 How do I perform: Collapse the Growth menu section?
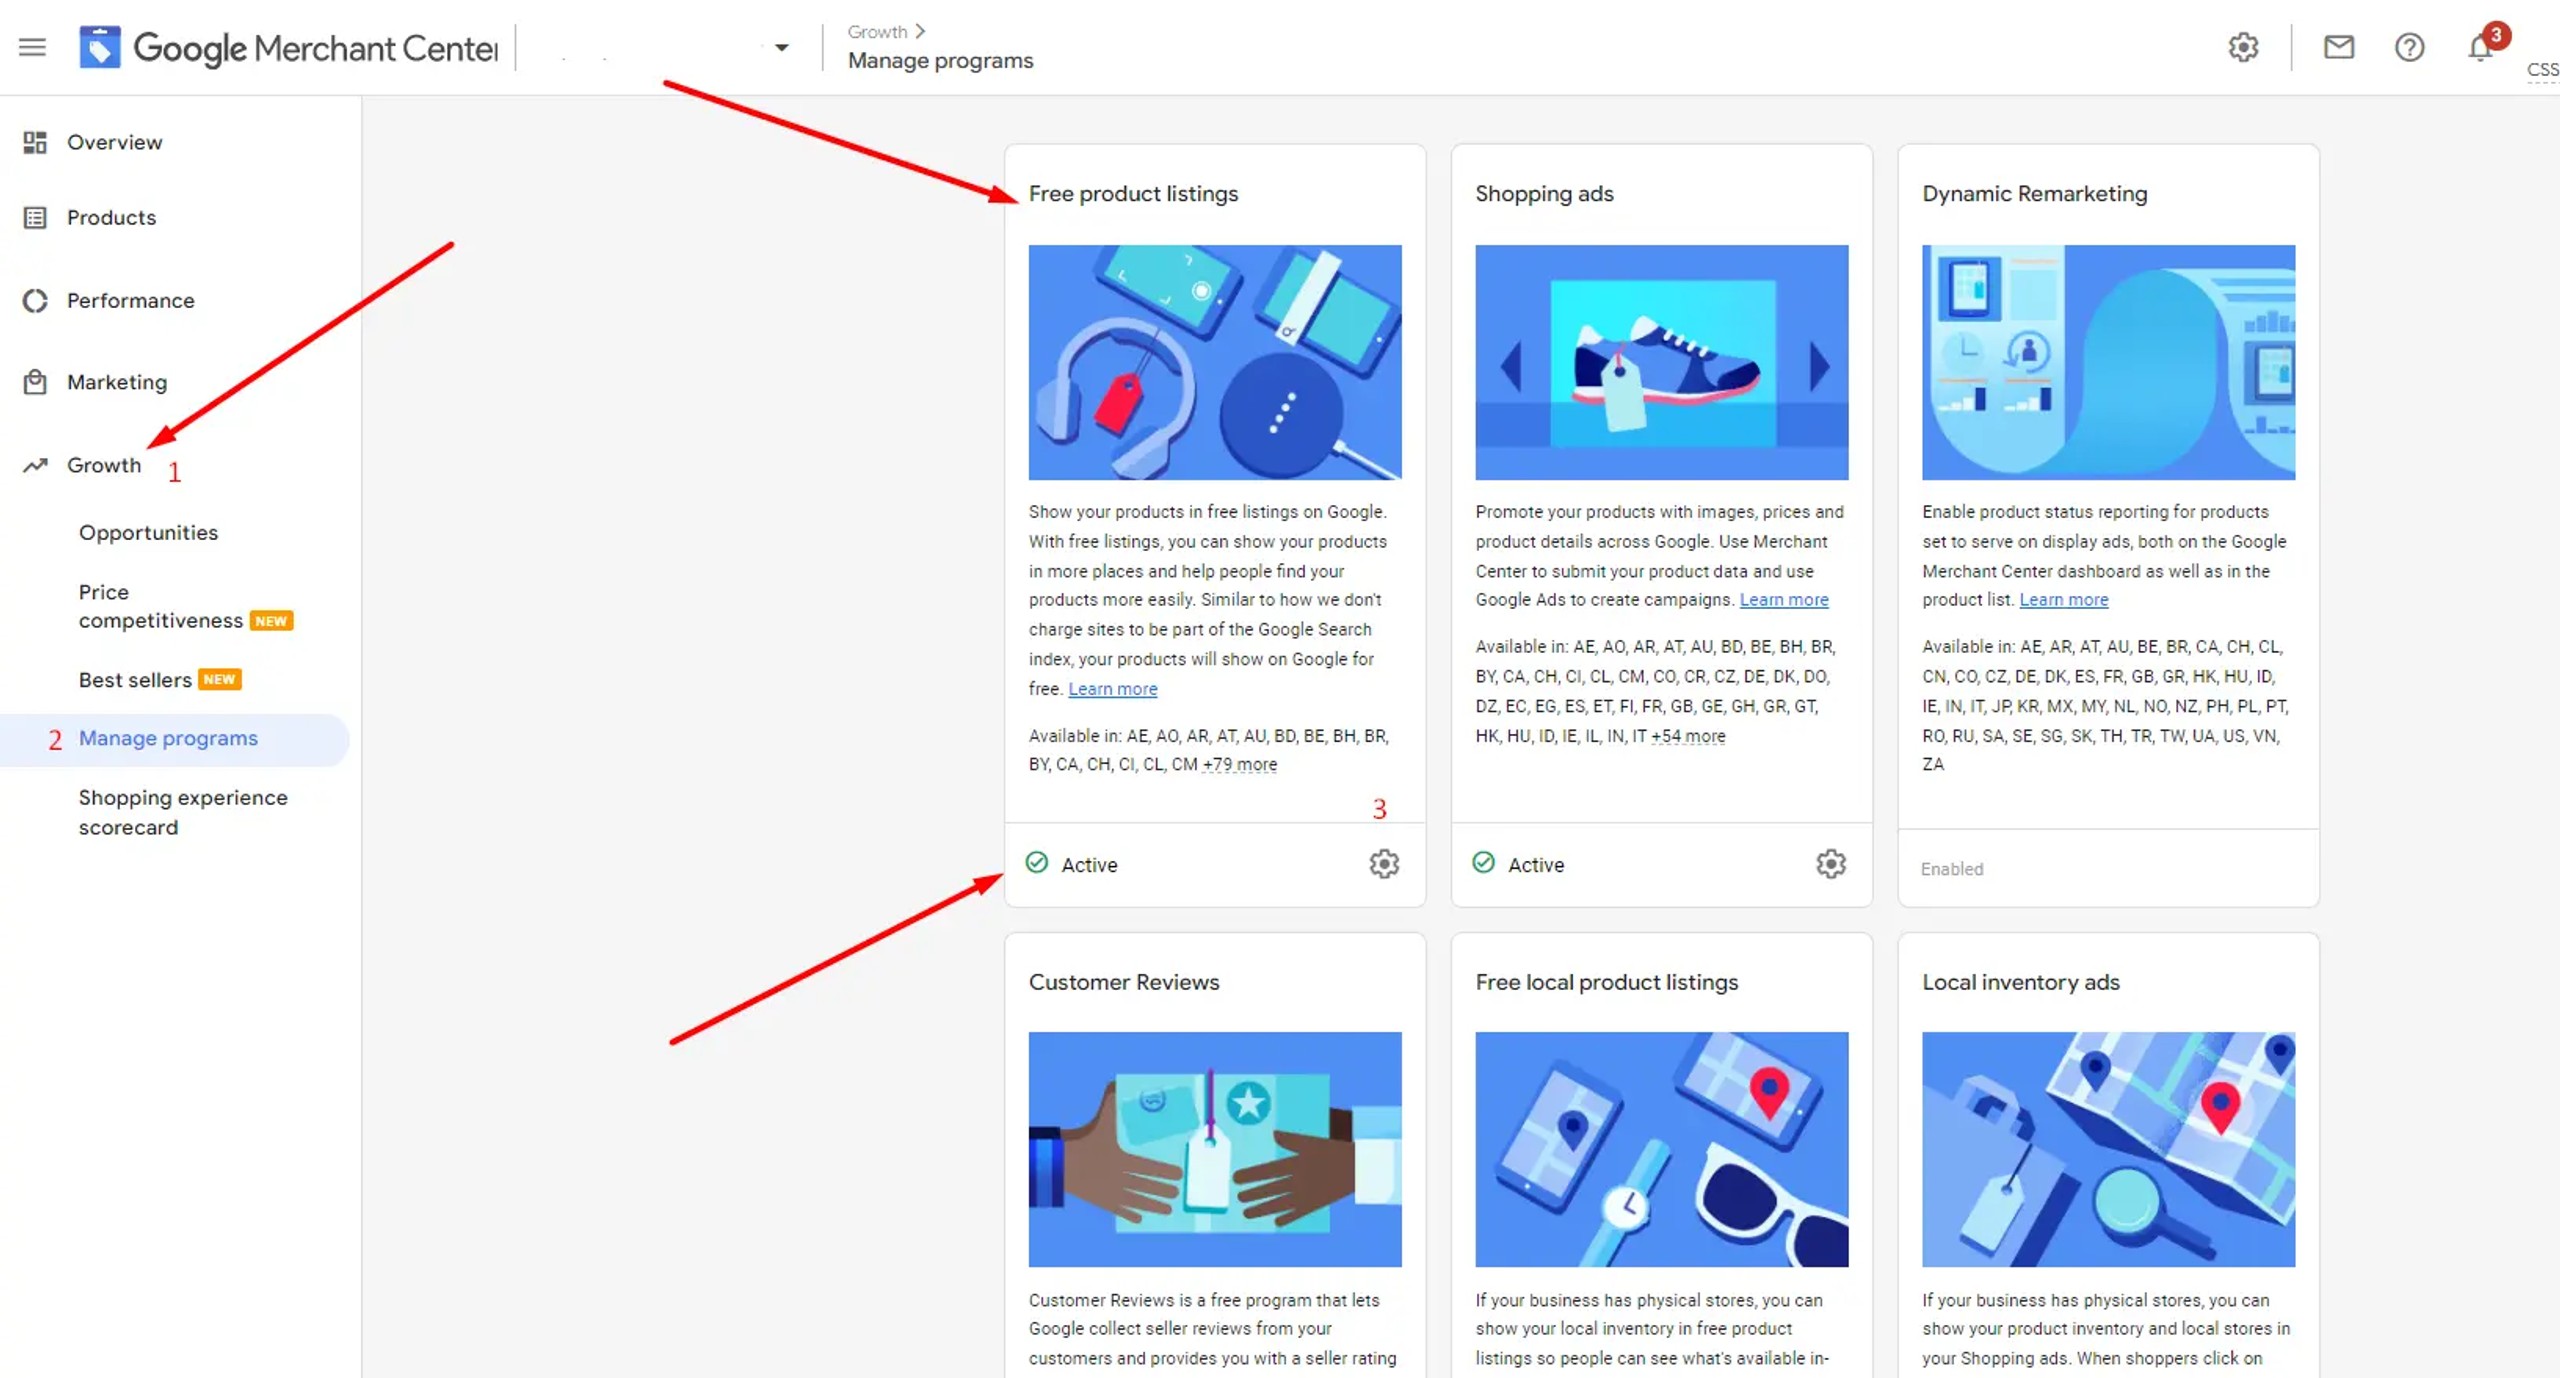click(x=104, y=465)
